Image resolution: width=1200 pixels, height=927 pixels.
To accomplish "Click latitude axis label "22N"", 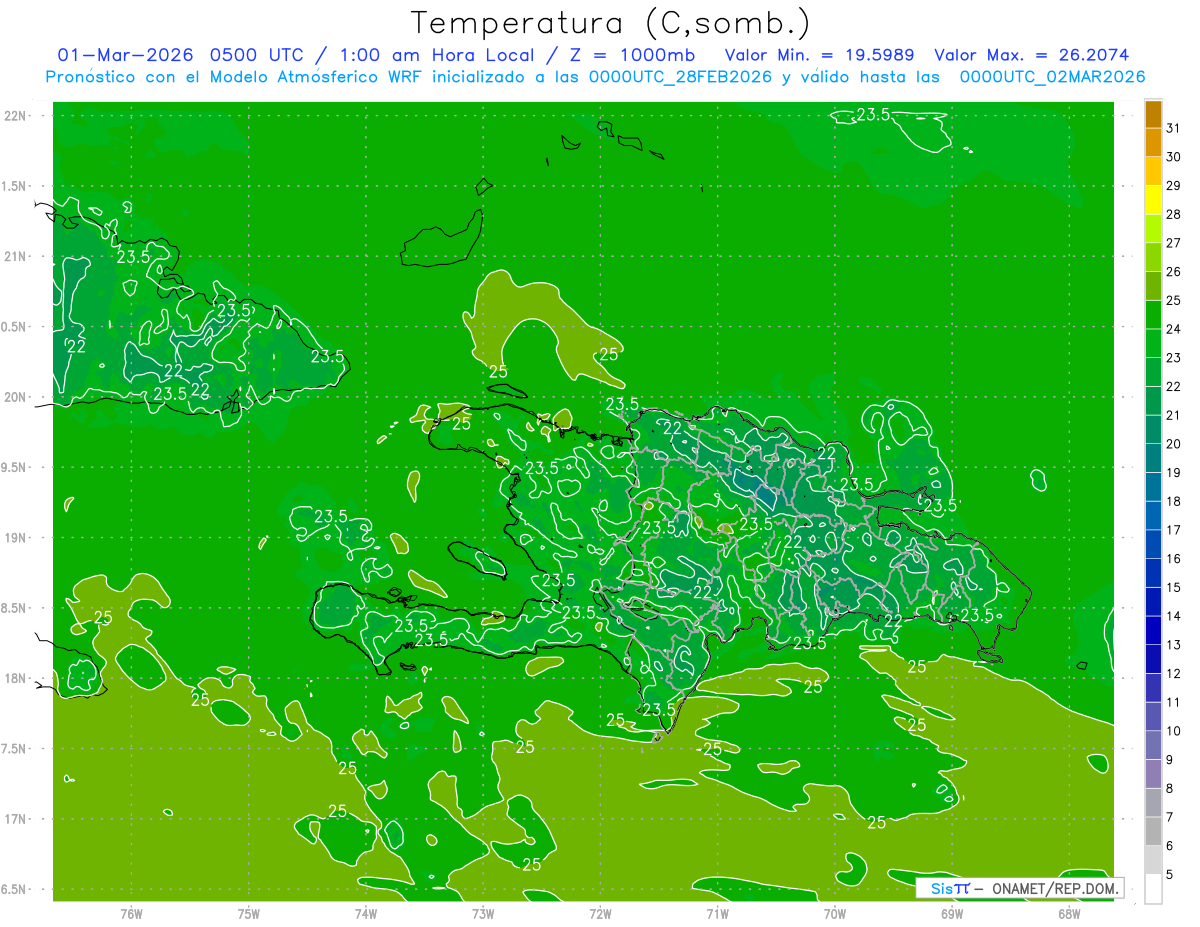I will point(16,116).
